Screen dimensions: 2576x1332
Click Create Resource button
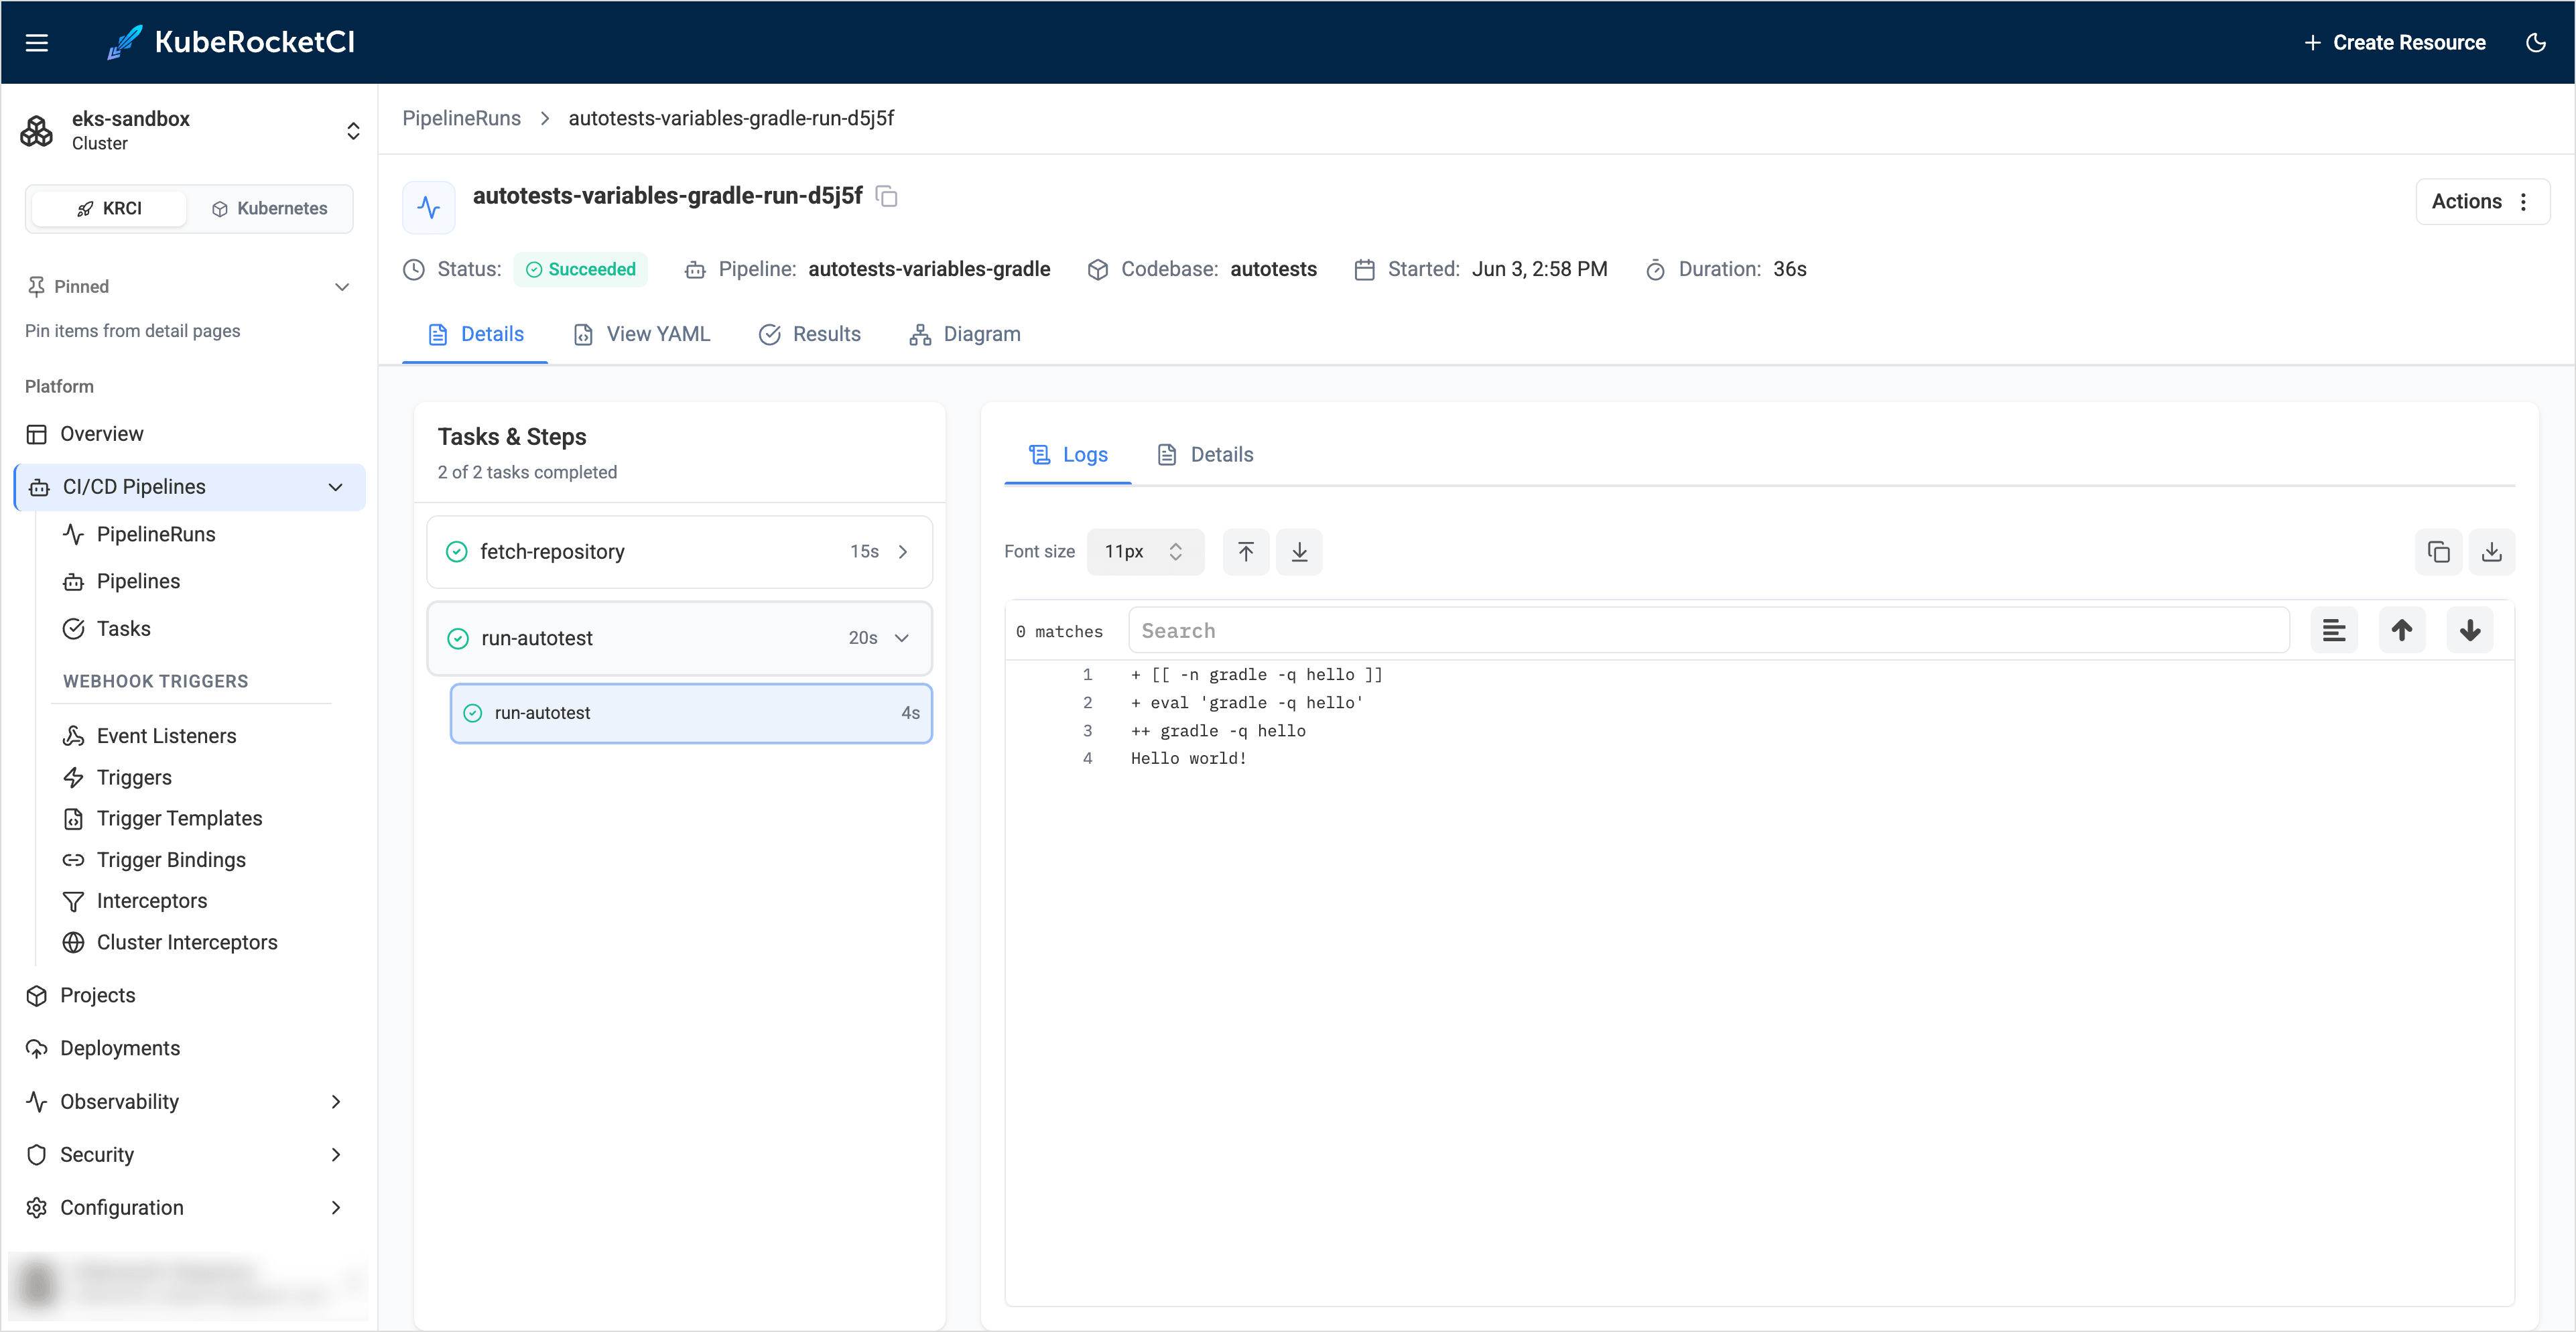[2394, 42]
